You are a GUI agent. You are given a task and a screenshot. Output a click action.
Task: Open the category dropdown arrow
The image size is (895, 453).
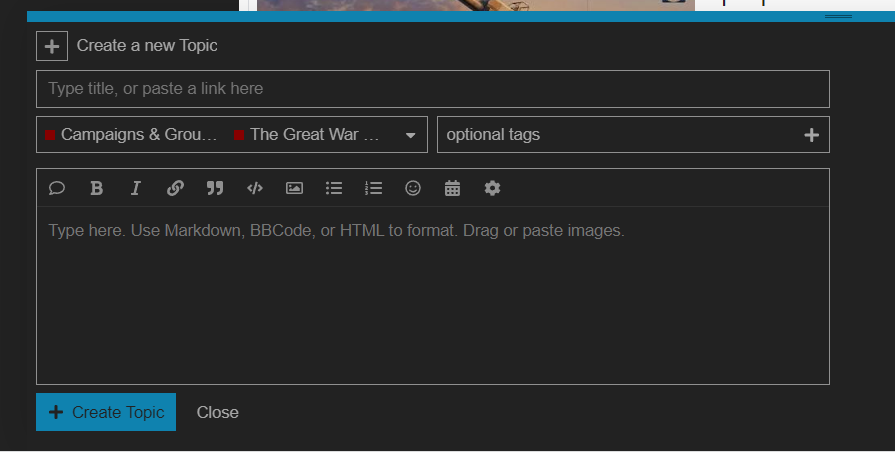(410, 135)
